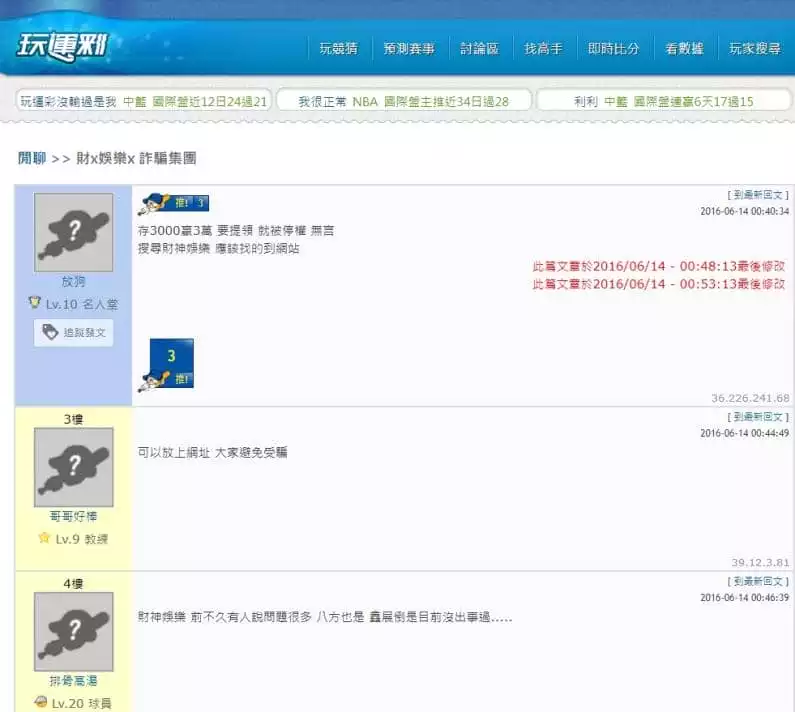Viewport: 795px width, 712px height.
Task: Open the 看數據 menu
Action: 684,49
